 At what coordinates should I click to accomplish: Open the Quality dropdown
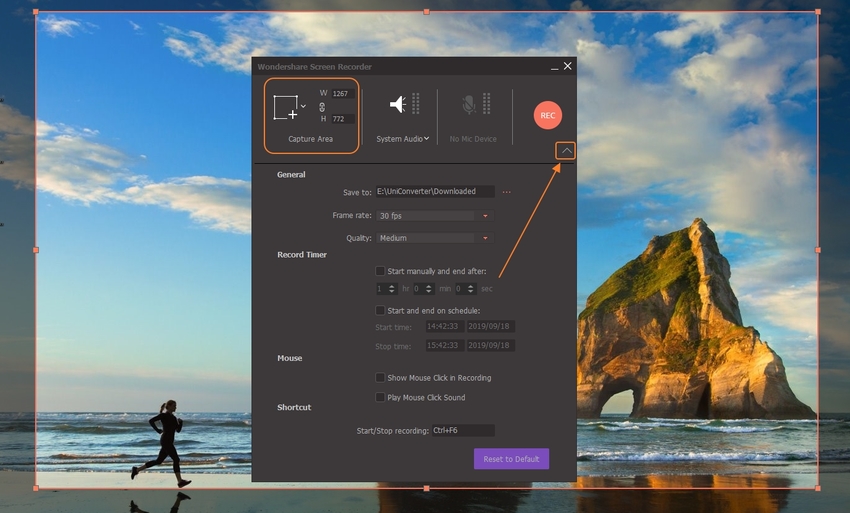[485, 239]
